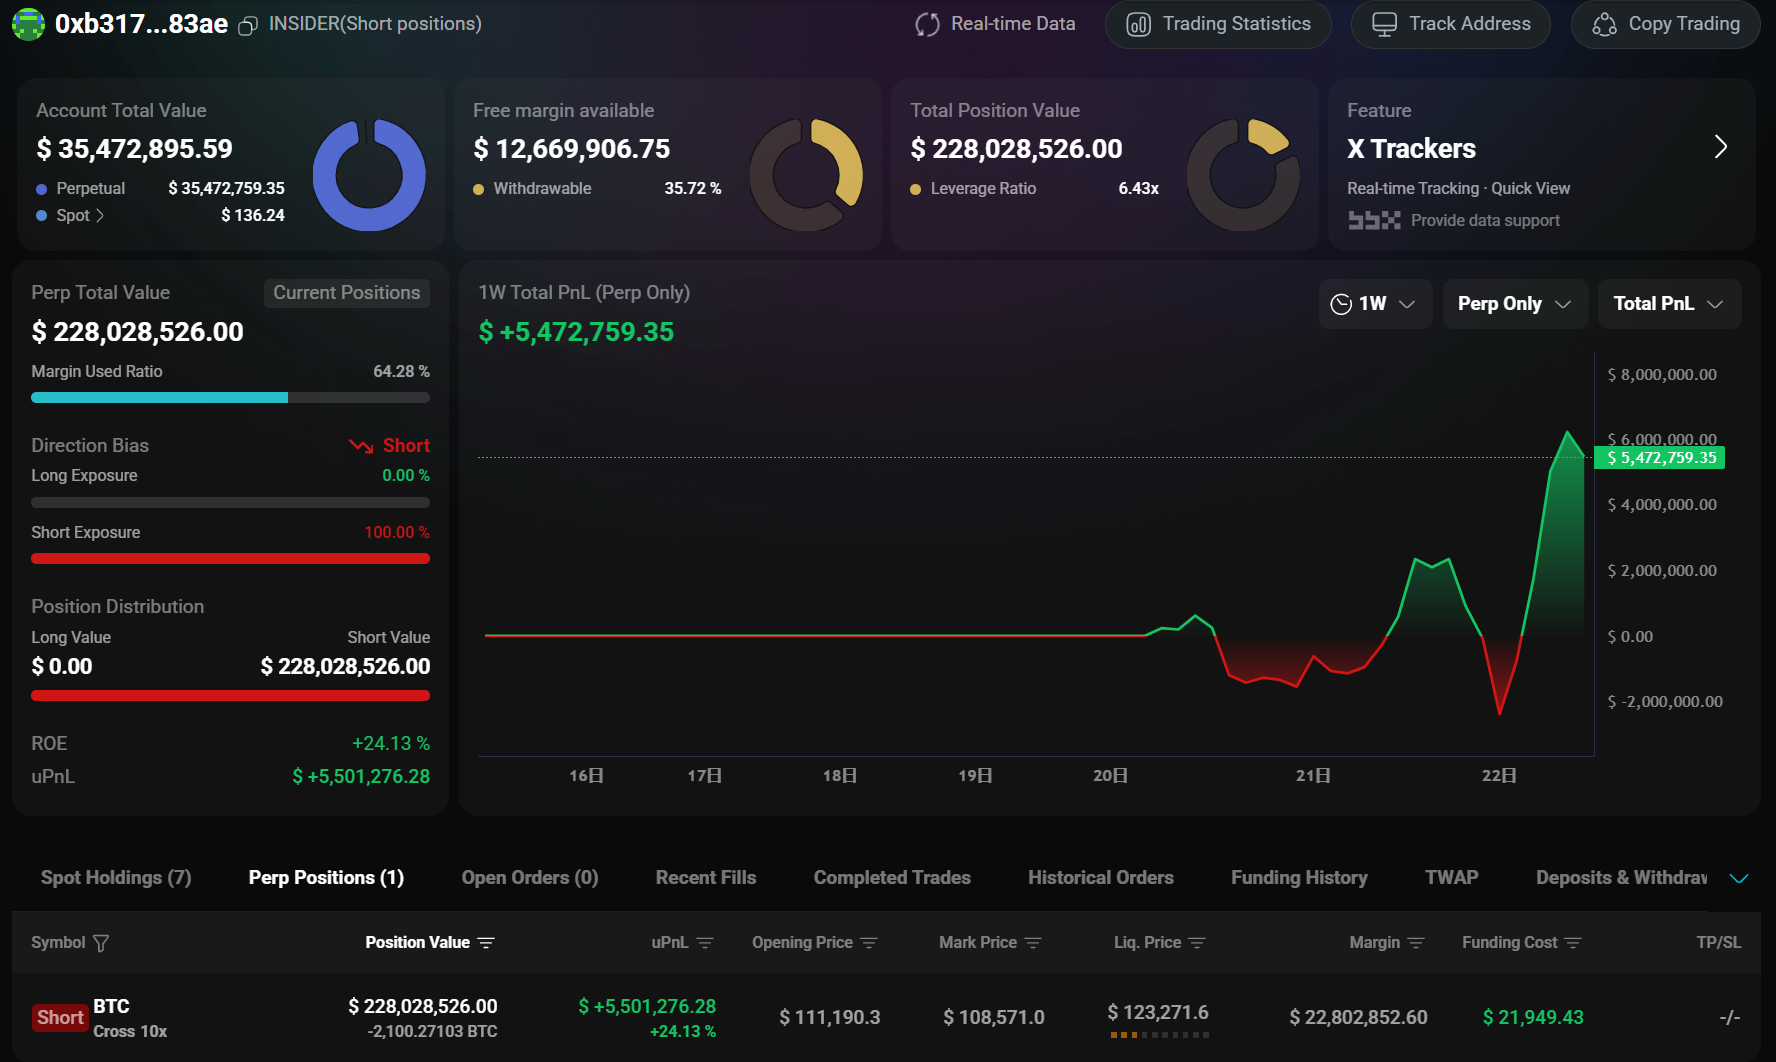1776x1062 pixels.
Task: Toggle the Current Positions button
Action: coord(346,293)
